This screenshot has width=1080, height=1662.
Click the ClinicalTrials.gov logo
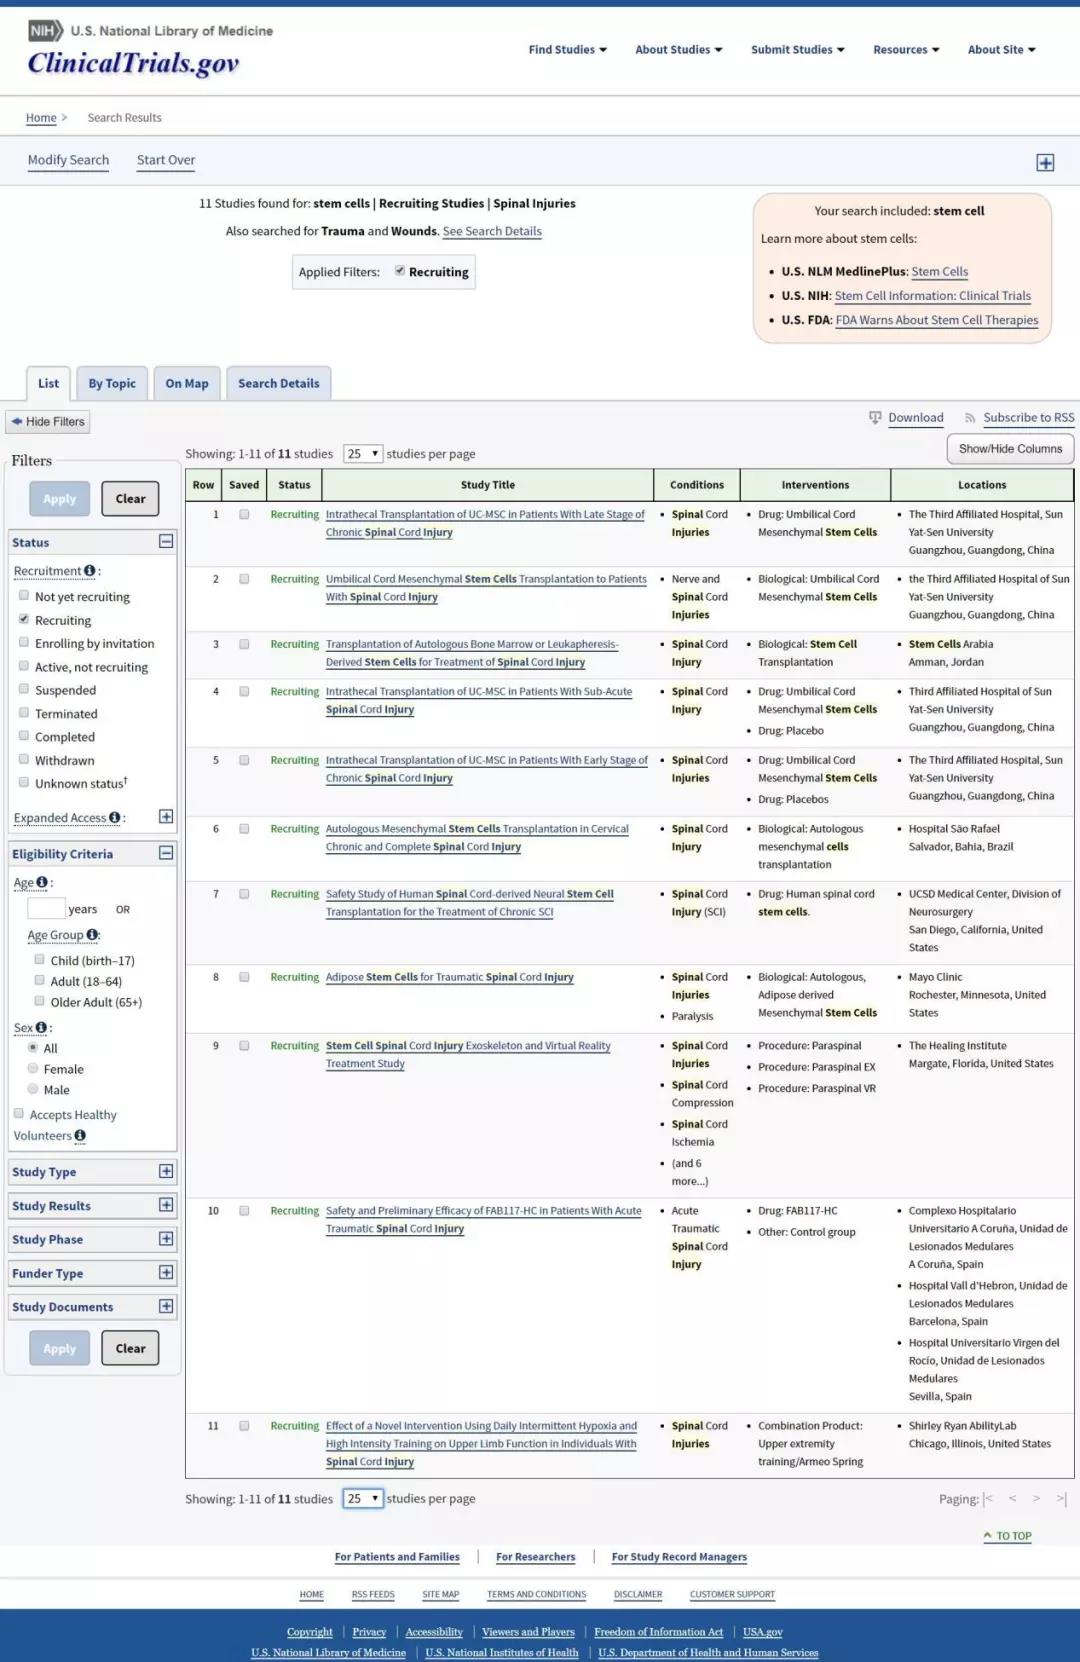[134, 63]
